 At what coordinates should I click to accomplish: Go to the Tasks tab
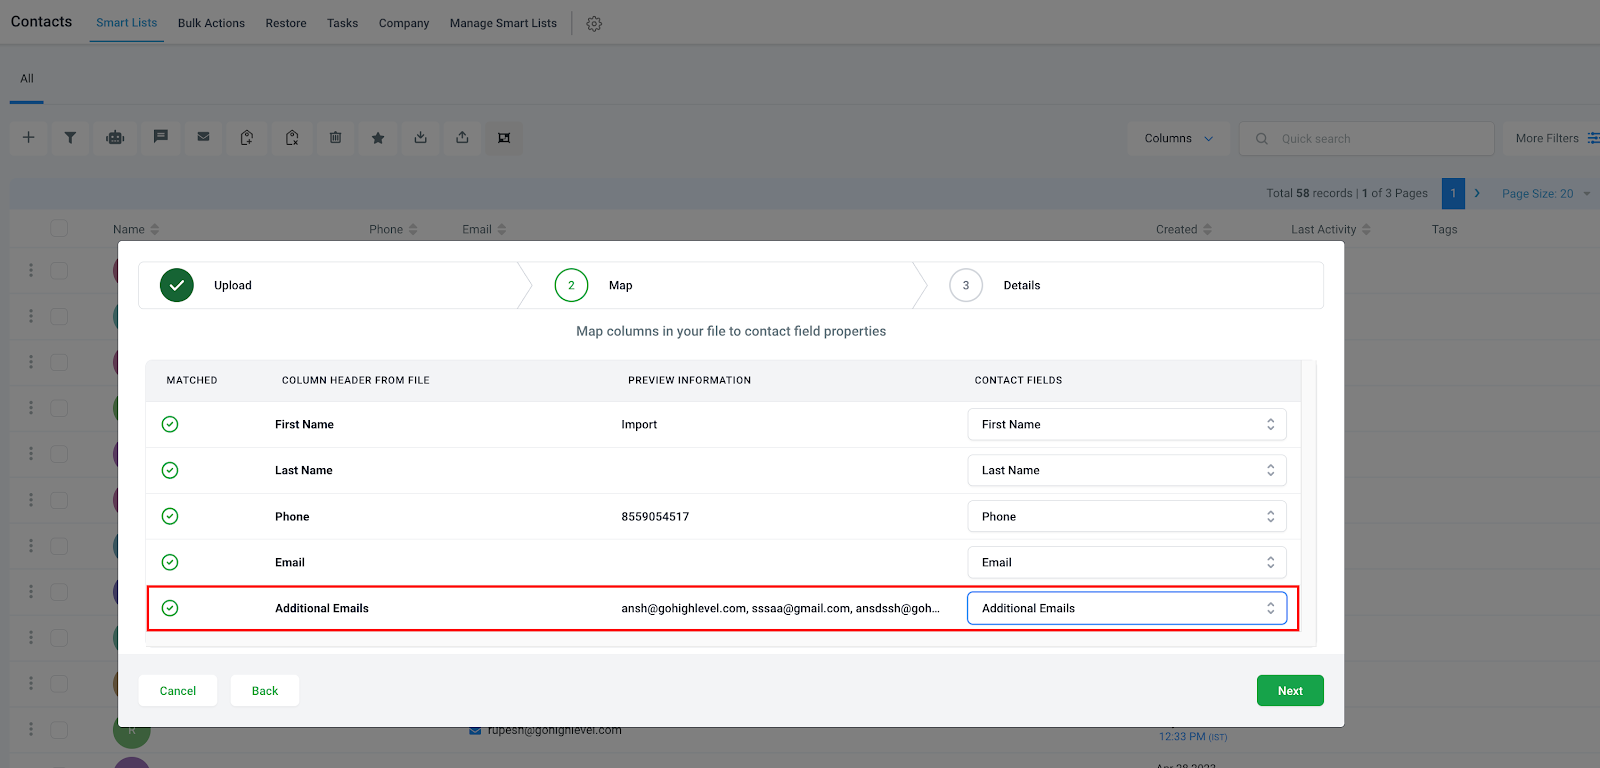342,24
